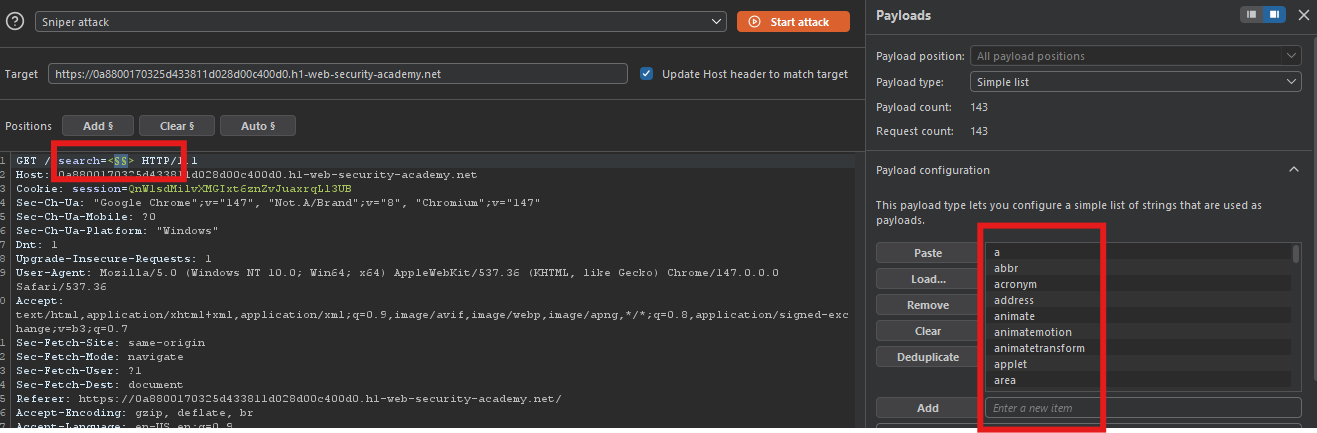Select payload 'area' in the list
1317x433 pixels.
[x=1138, y=380]
